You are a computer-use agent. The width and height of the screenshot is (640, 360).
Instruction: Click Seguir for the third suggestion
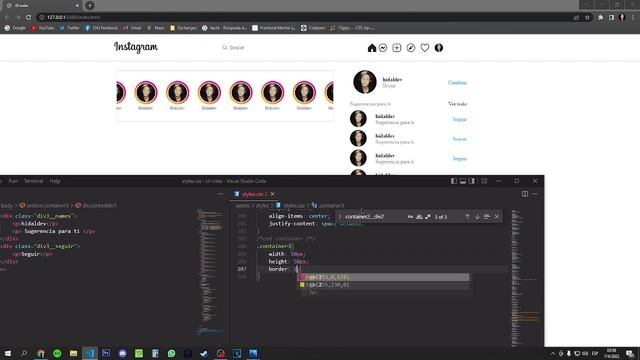click(460, 158)
